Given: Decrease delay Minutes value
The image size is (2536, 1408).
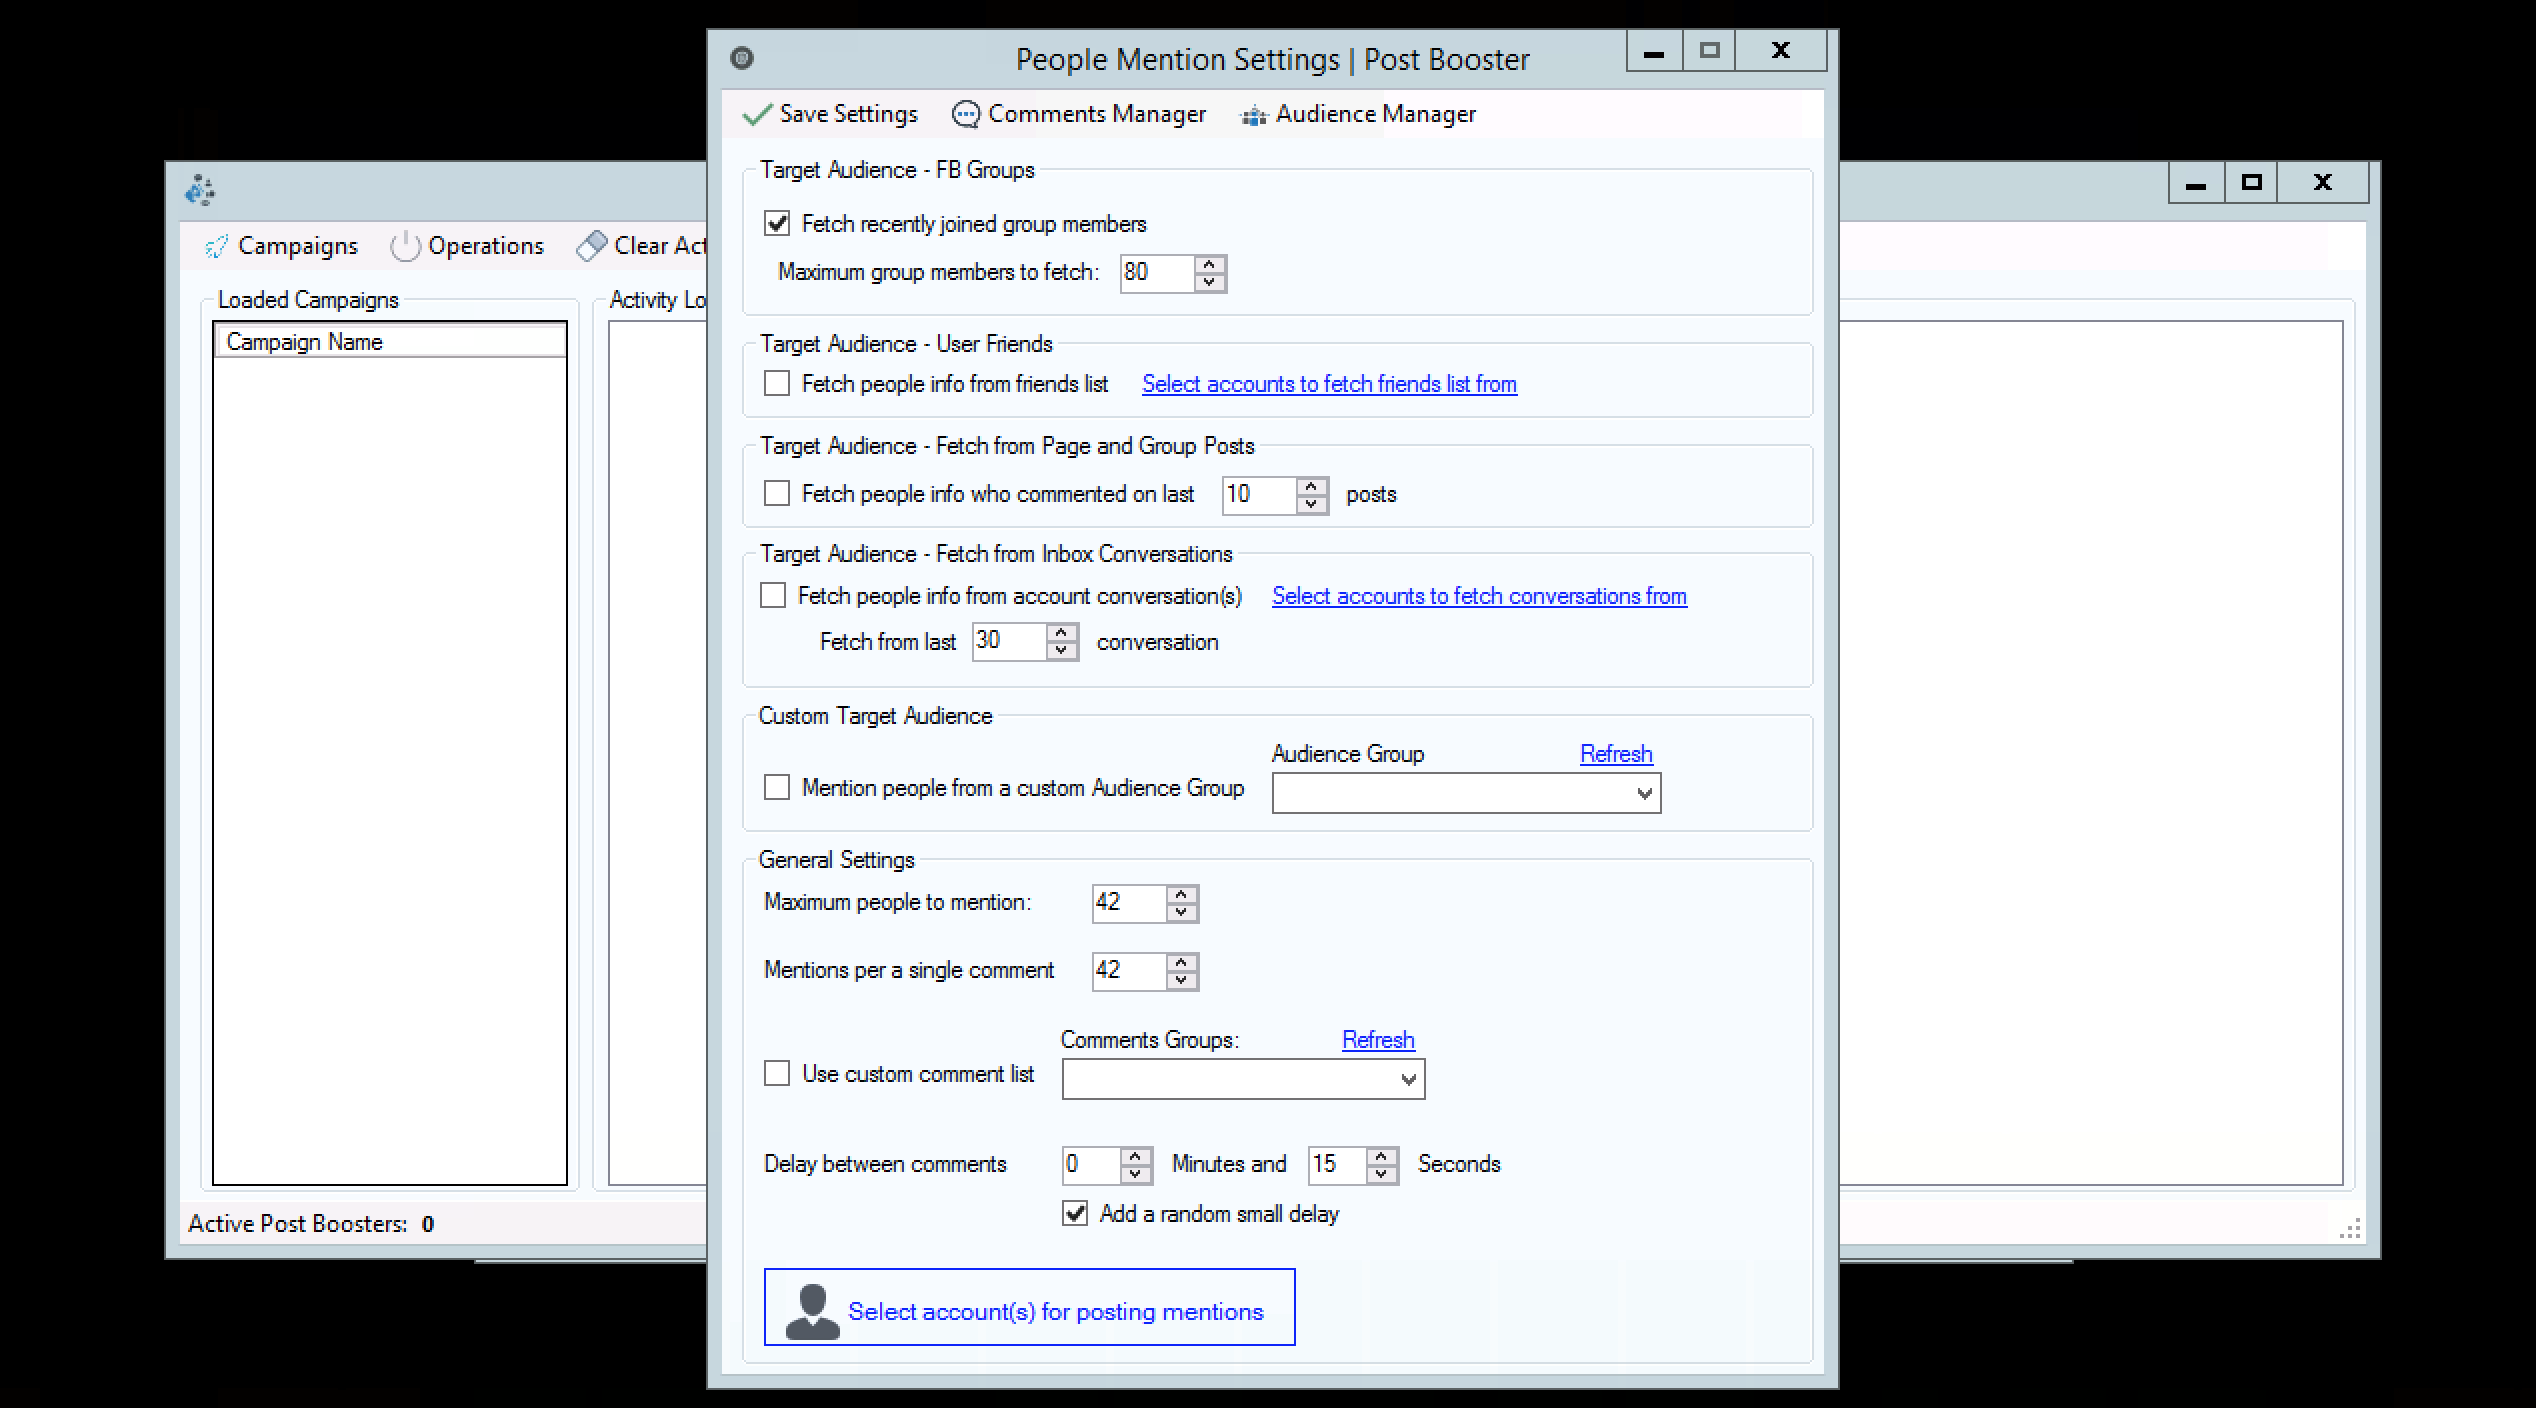Looking at the screenshot, I should (1136, 1174).
